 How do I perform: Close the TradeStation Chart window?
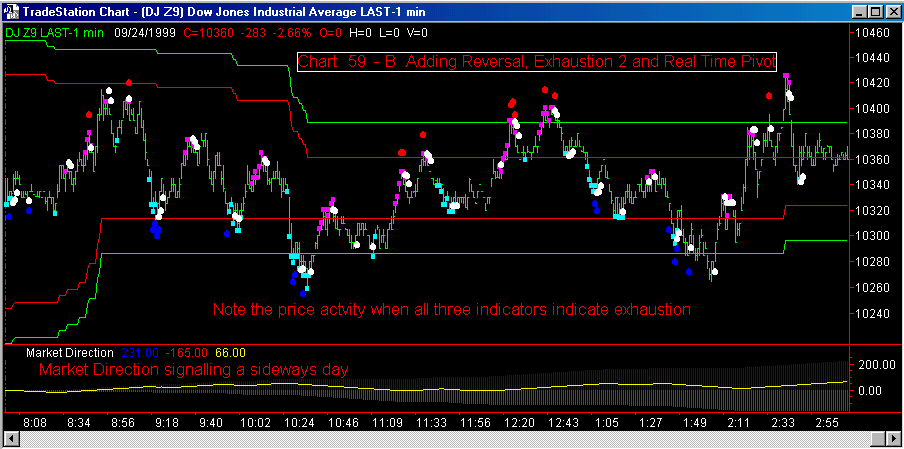click(892, 11)
